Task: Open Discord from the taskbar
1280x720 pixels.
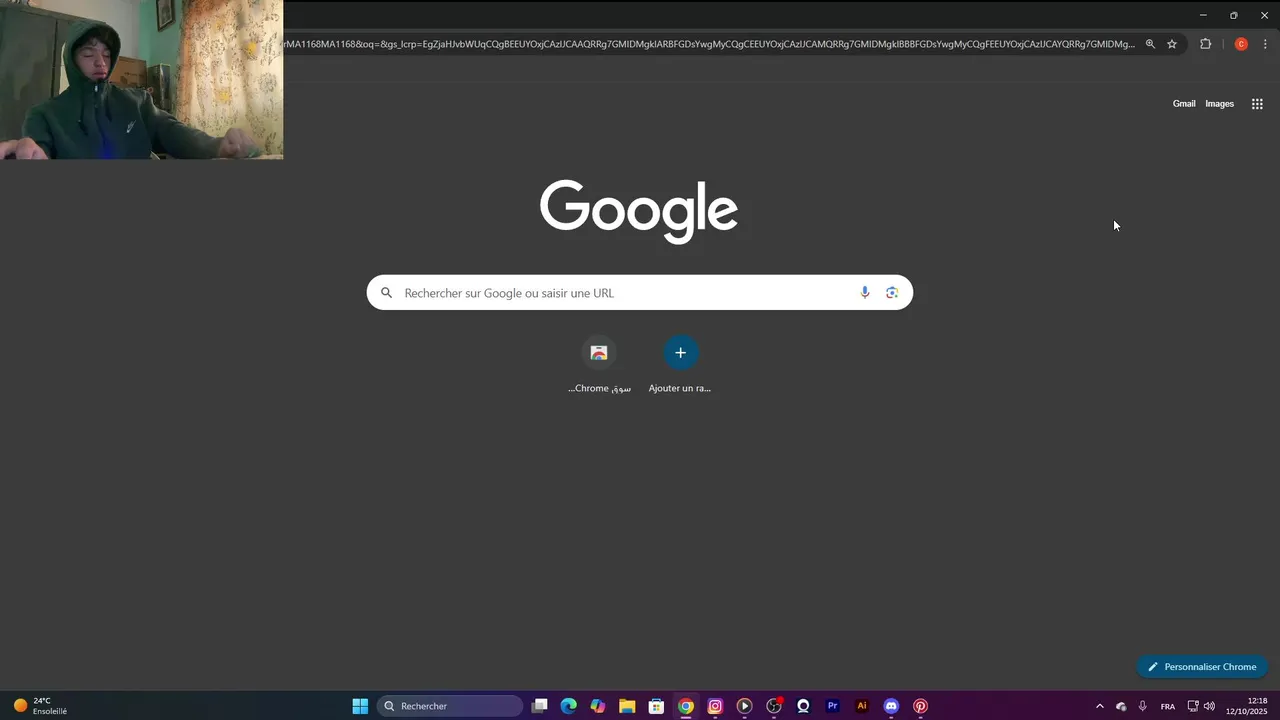Action: tap(891, 706)
